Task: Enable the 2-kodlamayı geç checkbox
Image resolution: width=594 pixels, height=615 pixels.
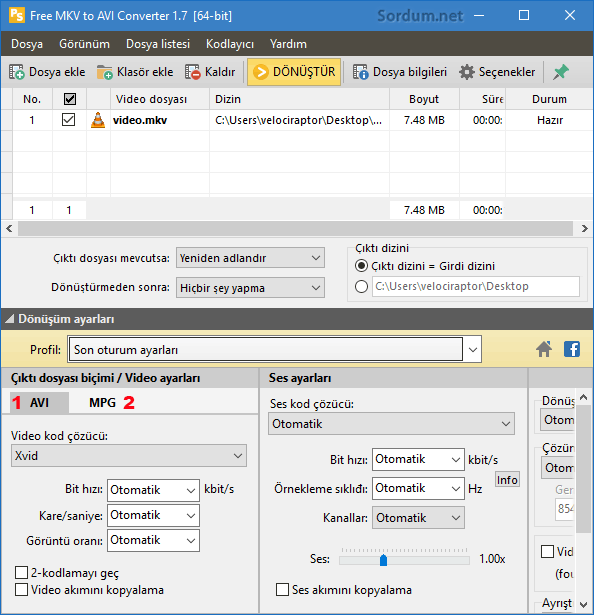Action: tap(22, 573)
